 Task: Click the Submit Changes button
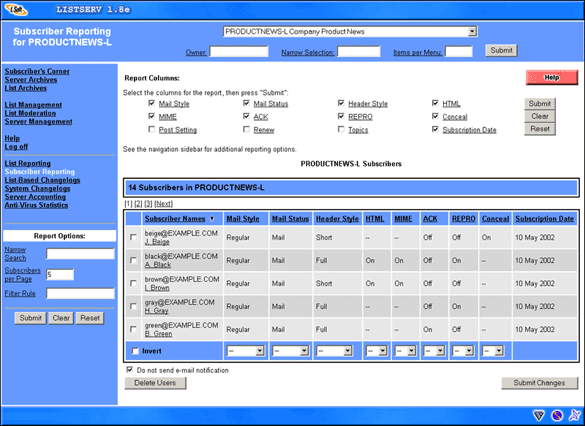(539, 383)
